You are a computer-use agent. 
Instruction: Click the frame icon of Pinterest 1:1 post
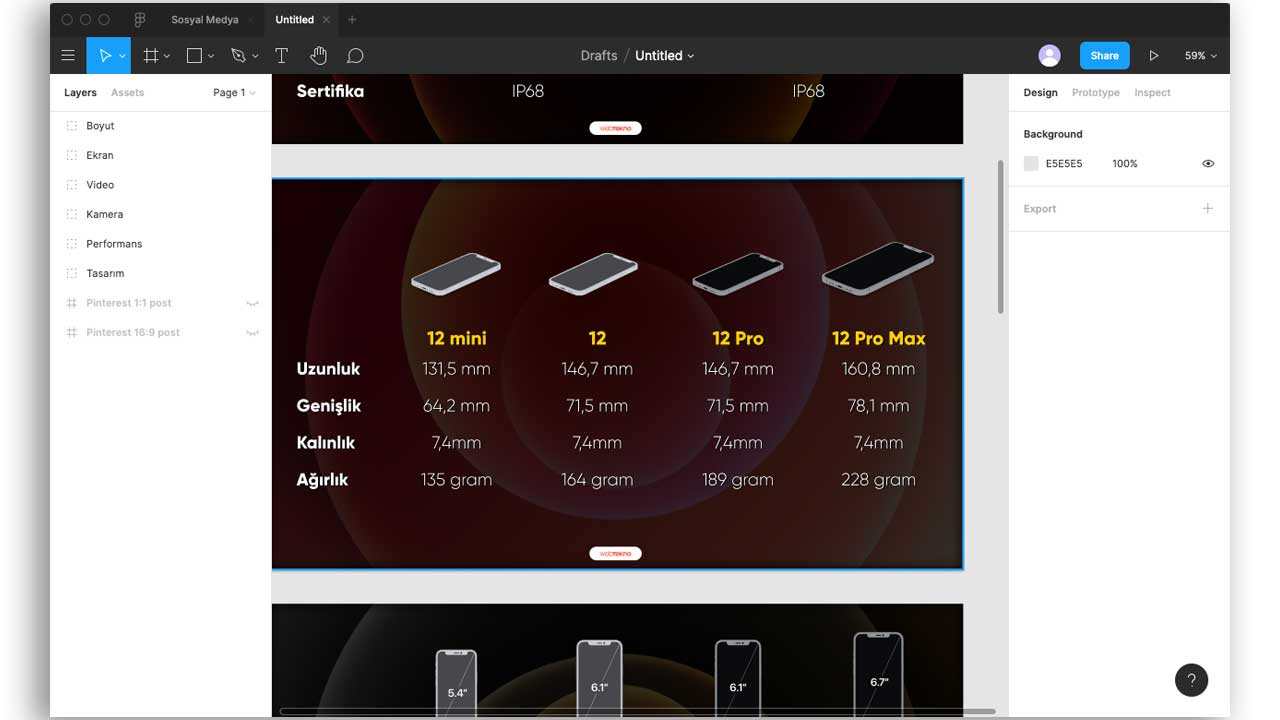[x=71, y=303]
